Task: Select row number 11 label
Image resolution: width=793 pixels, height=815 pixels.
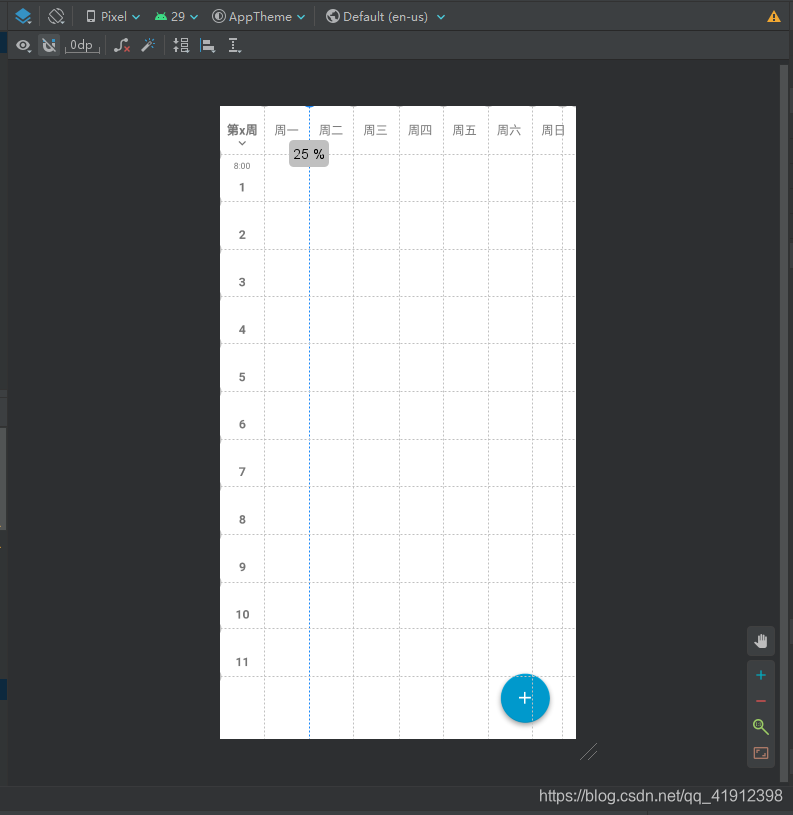Action: click(242, 662)
